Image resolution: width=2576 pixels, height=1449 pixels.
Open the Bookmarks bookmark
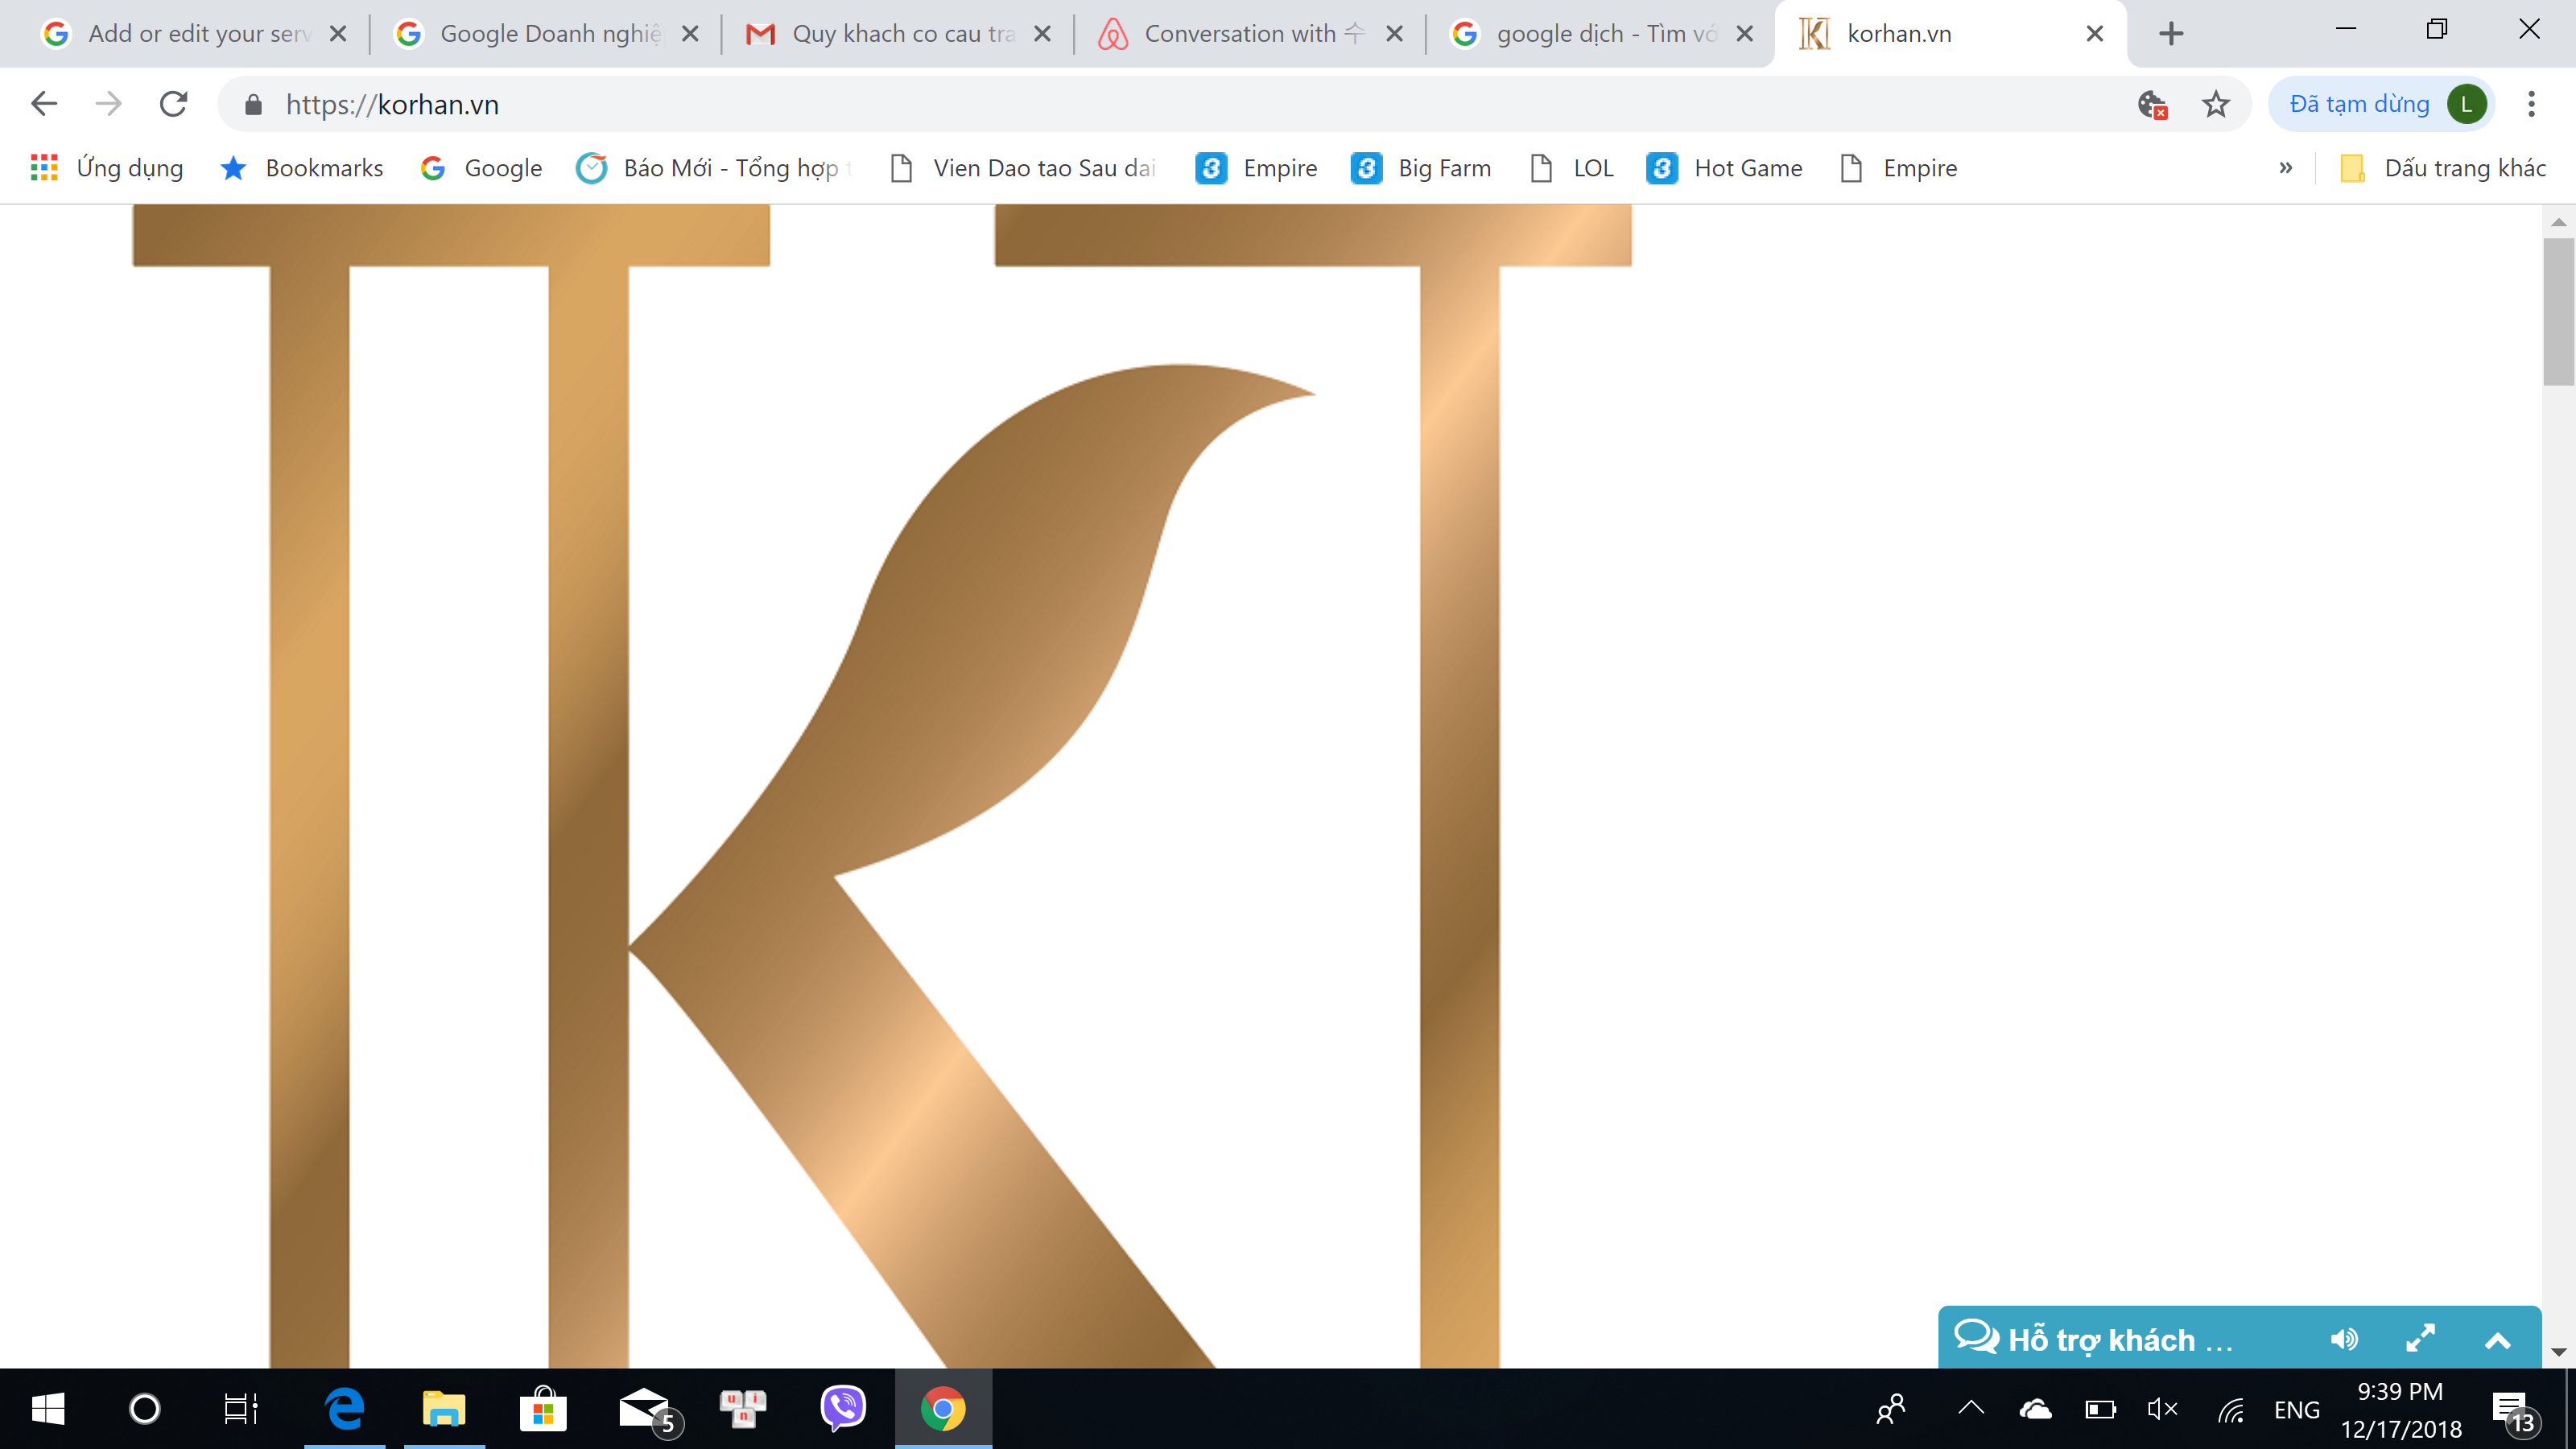pos(302,168)
